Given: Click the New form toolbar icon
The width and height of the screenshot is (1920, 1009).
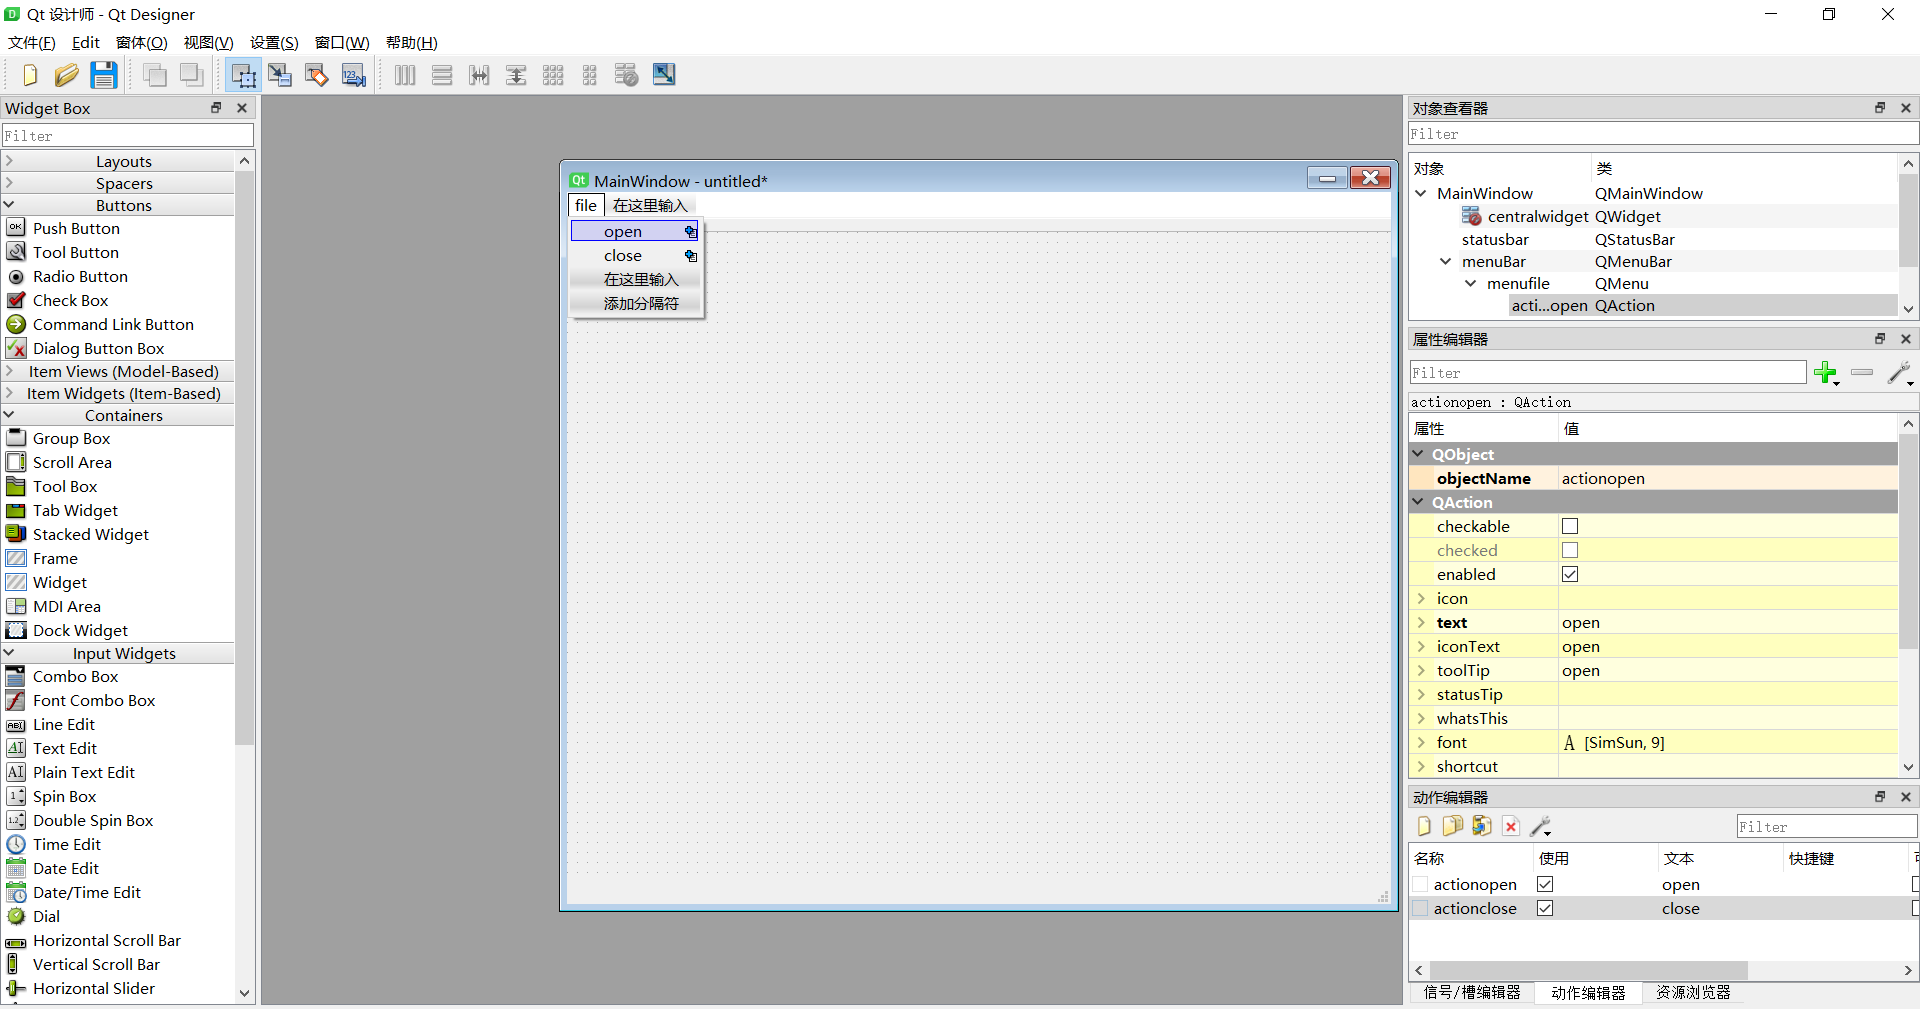Looking at the screenshot, I should click(x=29, y=75).
